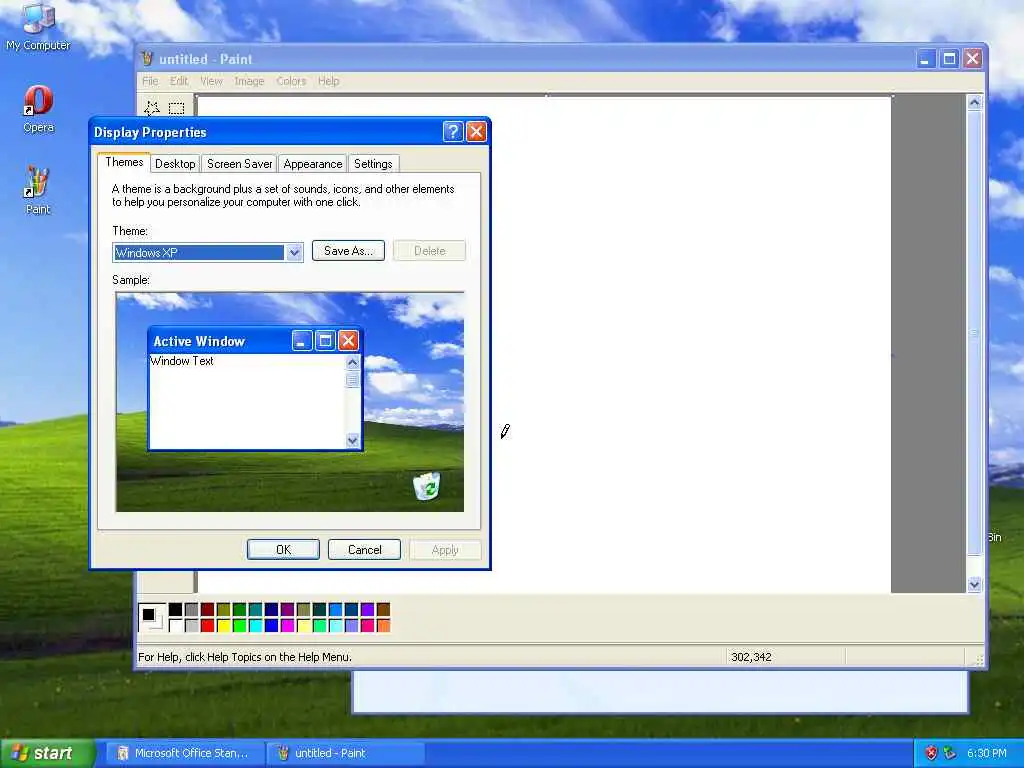This screenshot has height=768, width=1024.
Task: Click the foreground/background color indicator box
Action: click(152, 617)
